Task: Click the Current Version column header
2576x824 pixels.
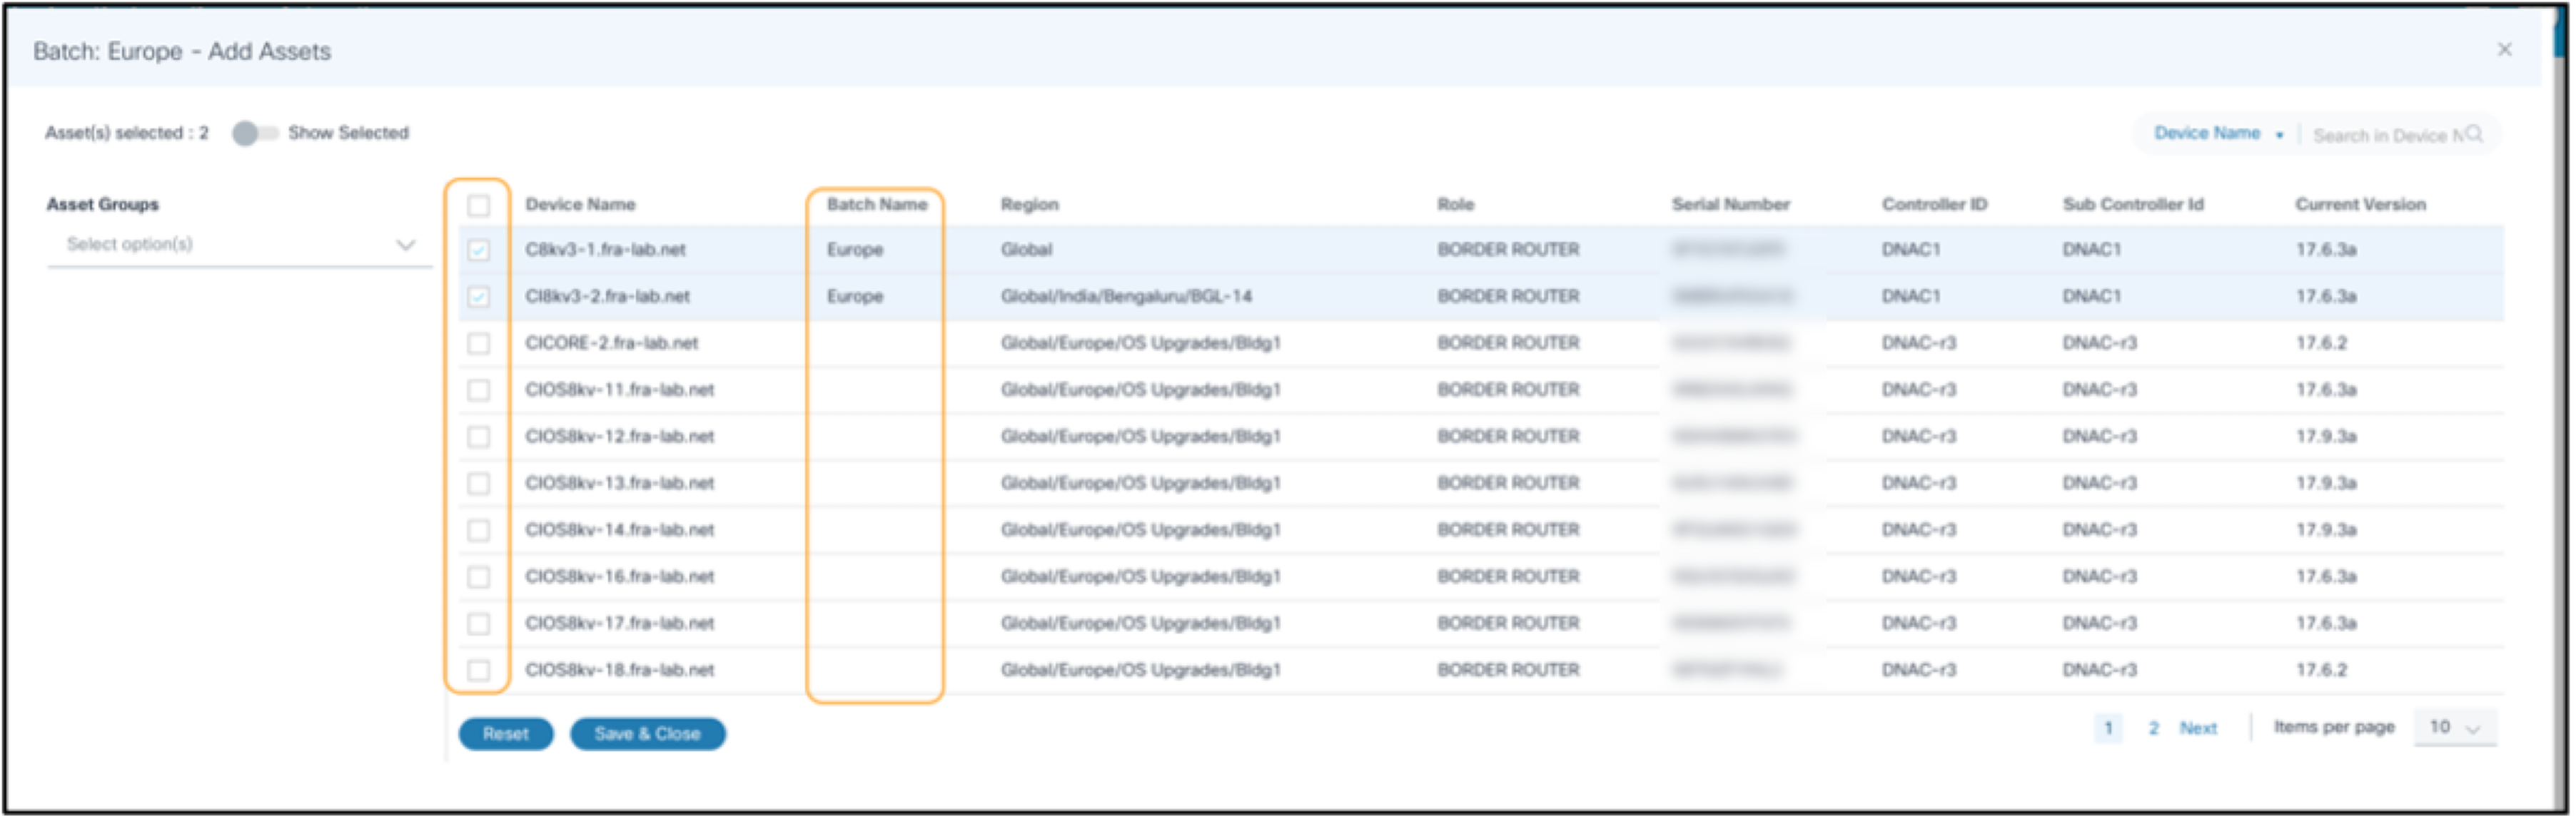Action: (2359, 204)
